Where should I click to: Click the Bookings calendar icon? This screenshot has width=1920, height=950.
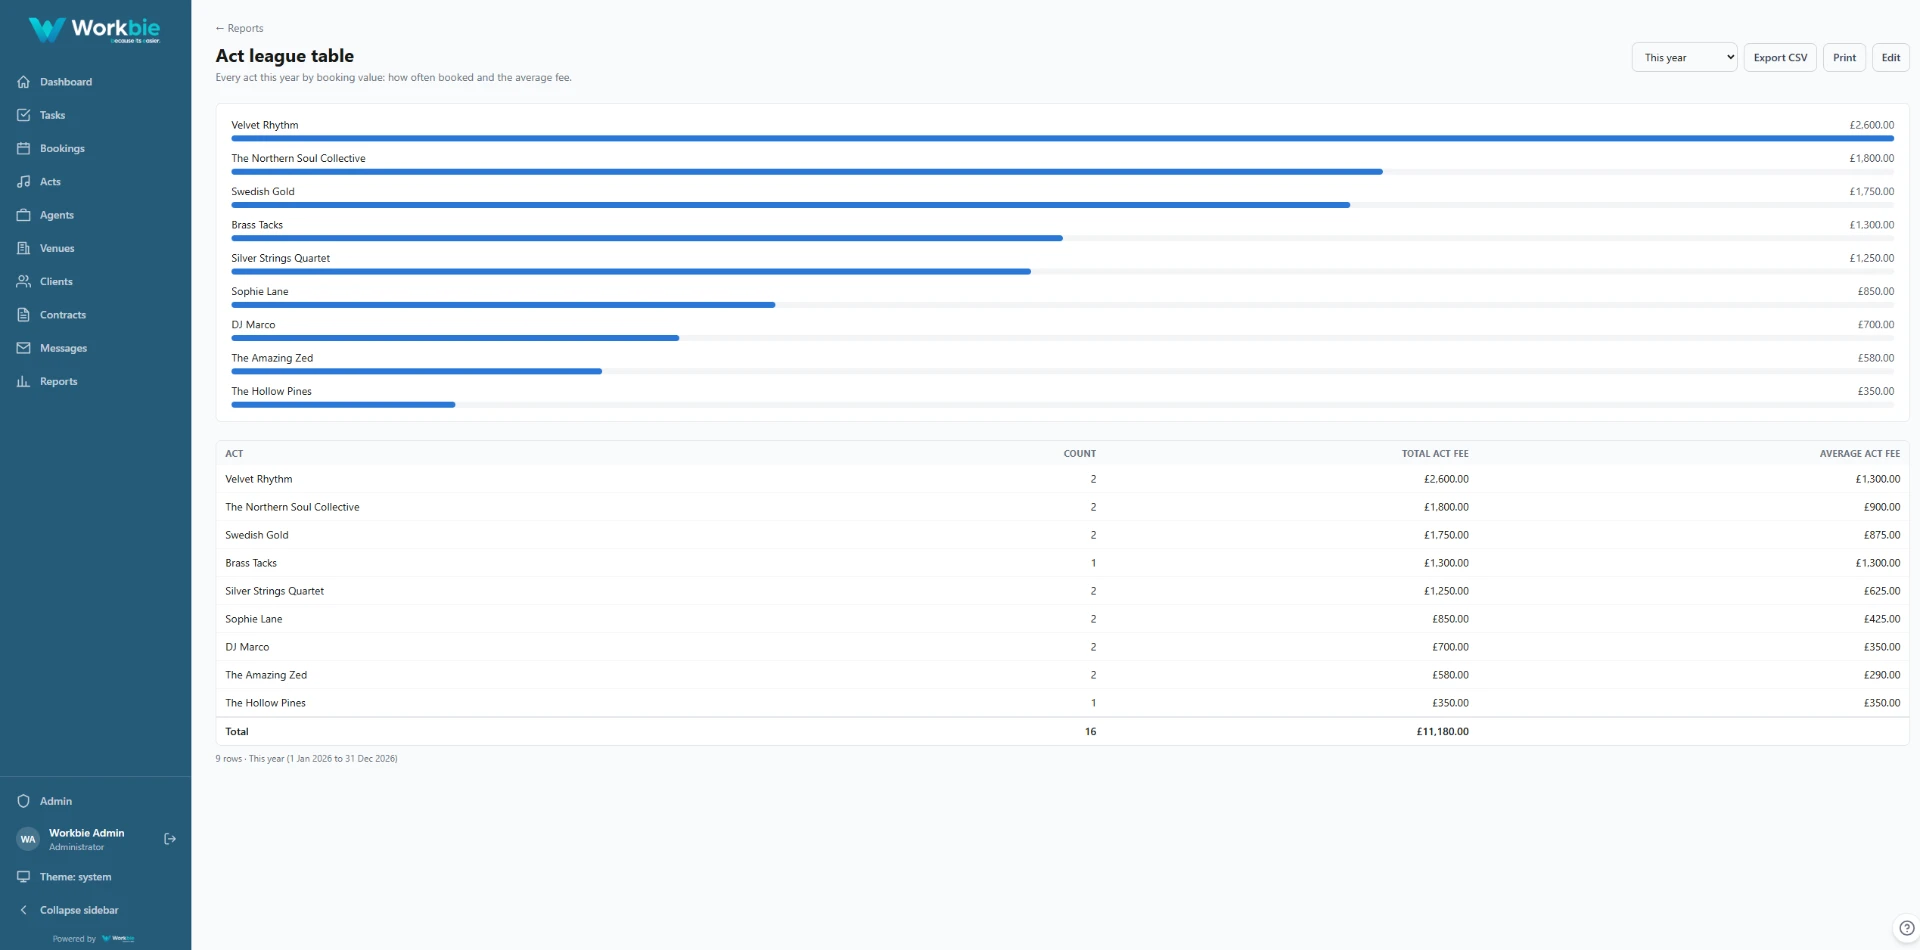tap(24, 148)
